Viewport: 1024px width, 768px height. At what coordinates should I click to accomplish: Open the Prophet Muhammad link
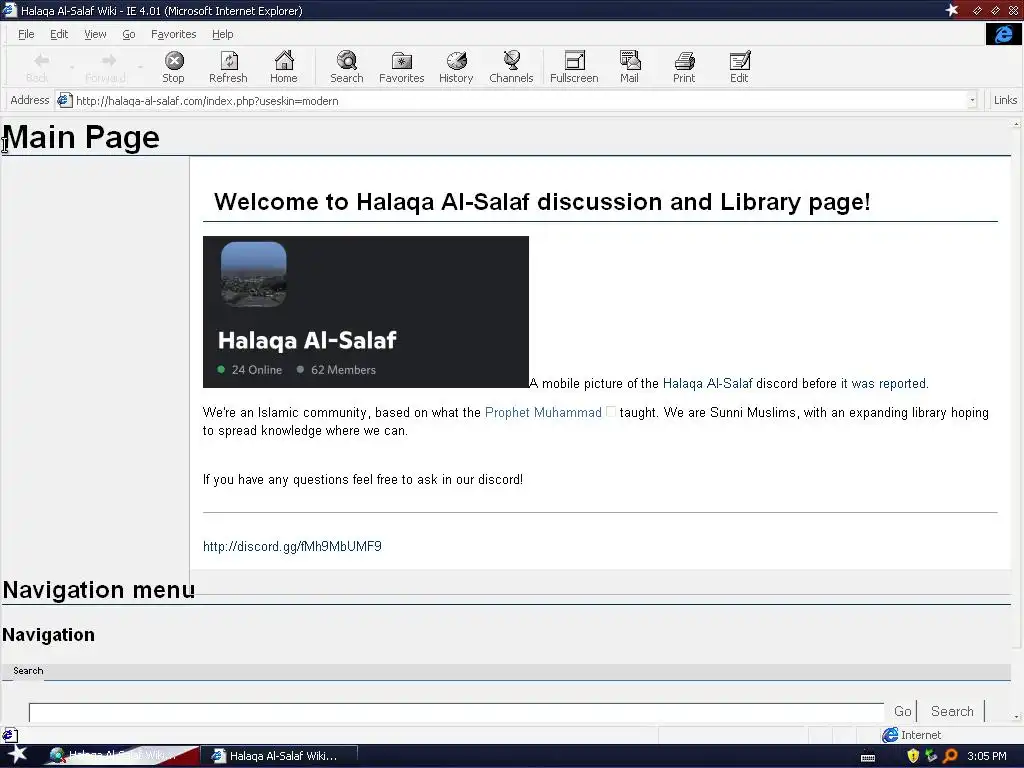543,413
